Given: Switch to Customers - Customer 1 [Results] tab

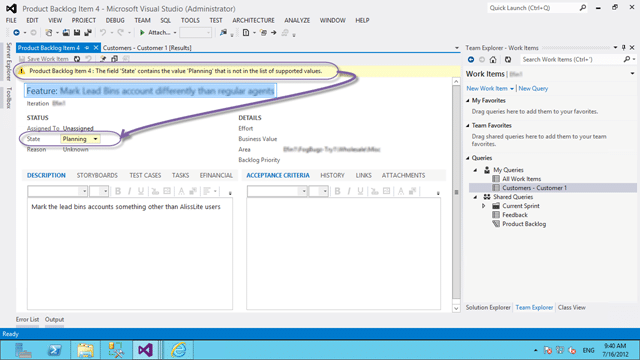Looking at the screenshot, I should point(147,48).
